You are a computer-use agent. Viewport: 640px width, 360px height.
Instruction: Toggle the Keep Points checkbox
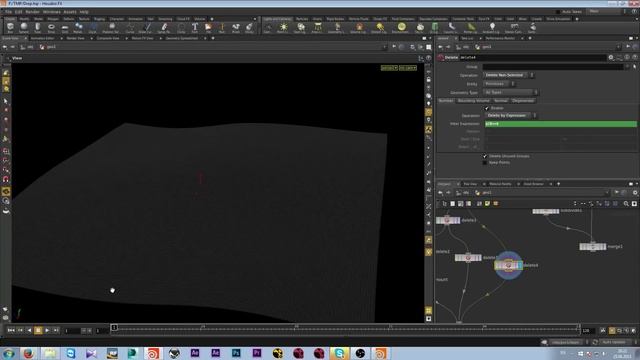(x=485, y=162)
